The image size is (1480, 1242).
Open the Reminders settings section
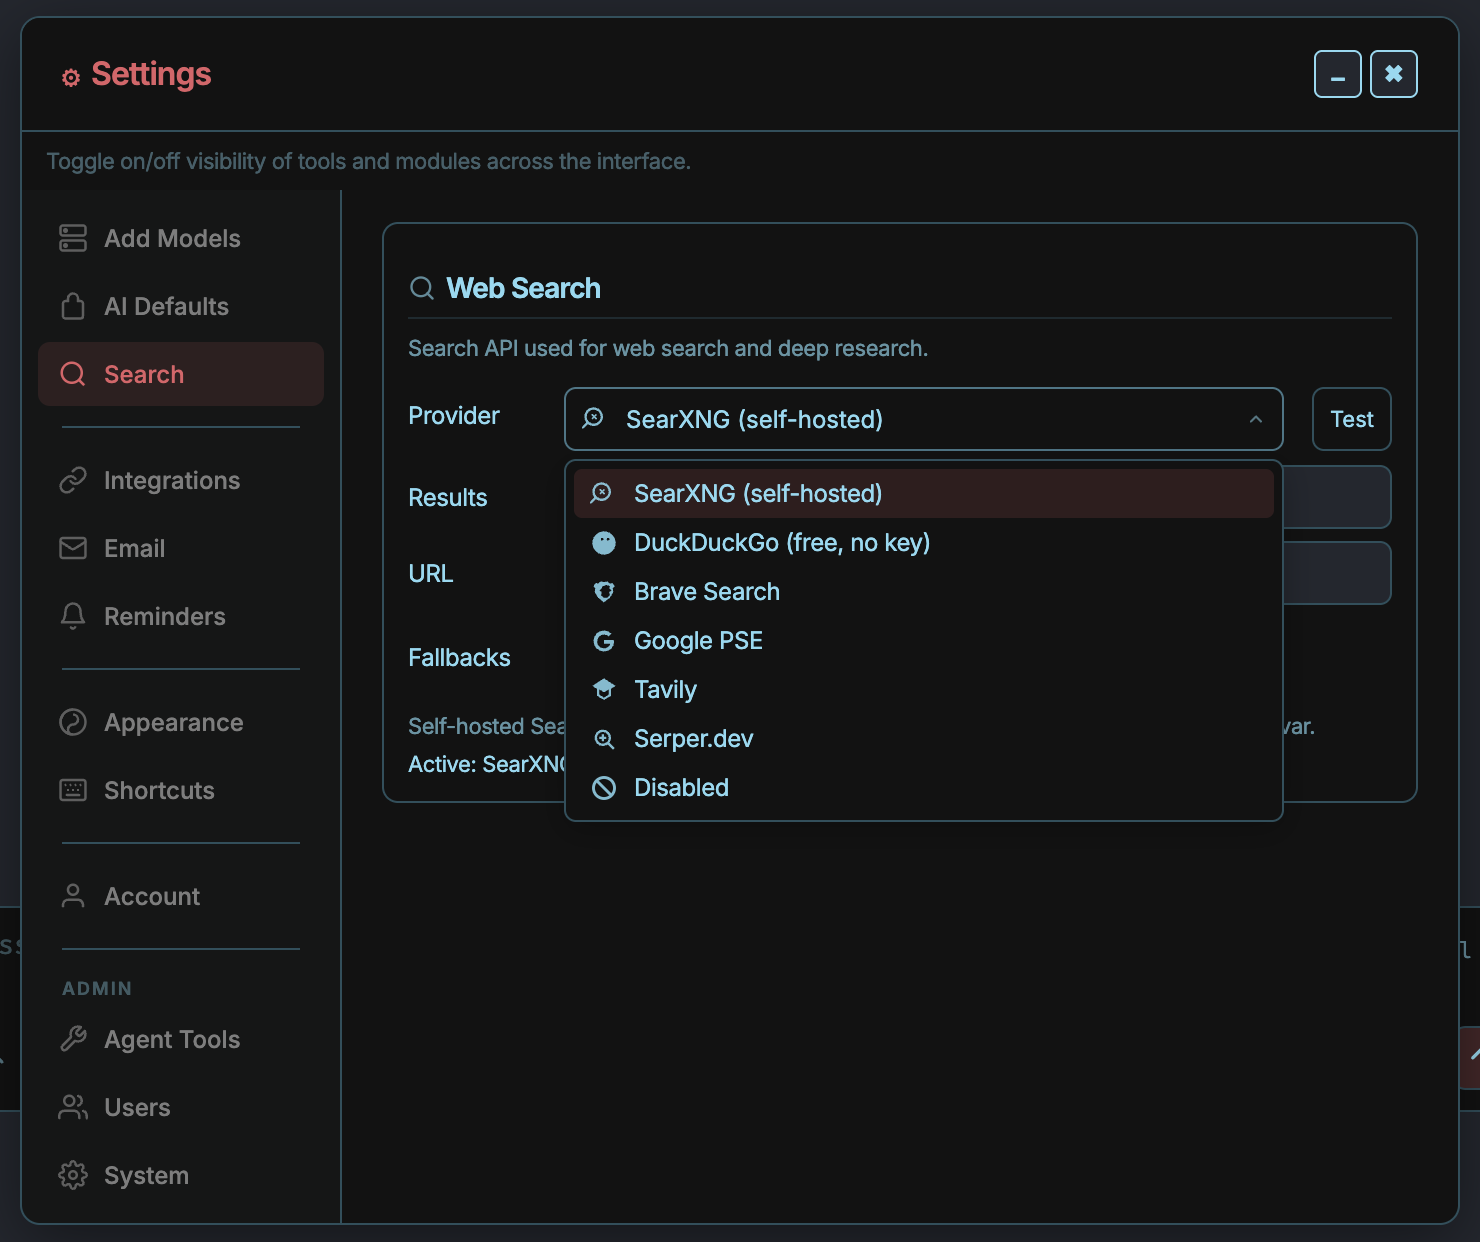coord(180,616)
